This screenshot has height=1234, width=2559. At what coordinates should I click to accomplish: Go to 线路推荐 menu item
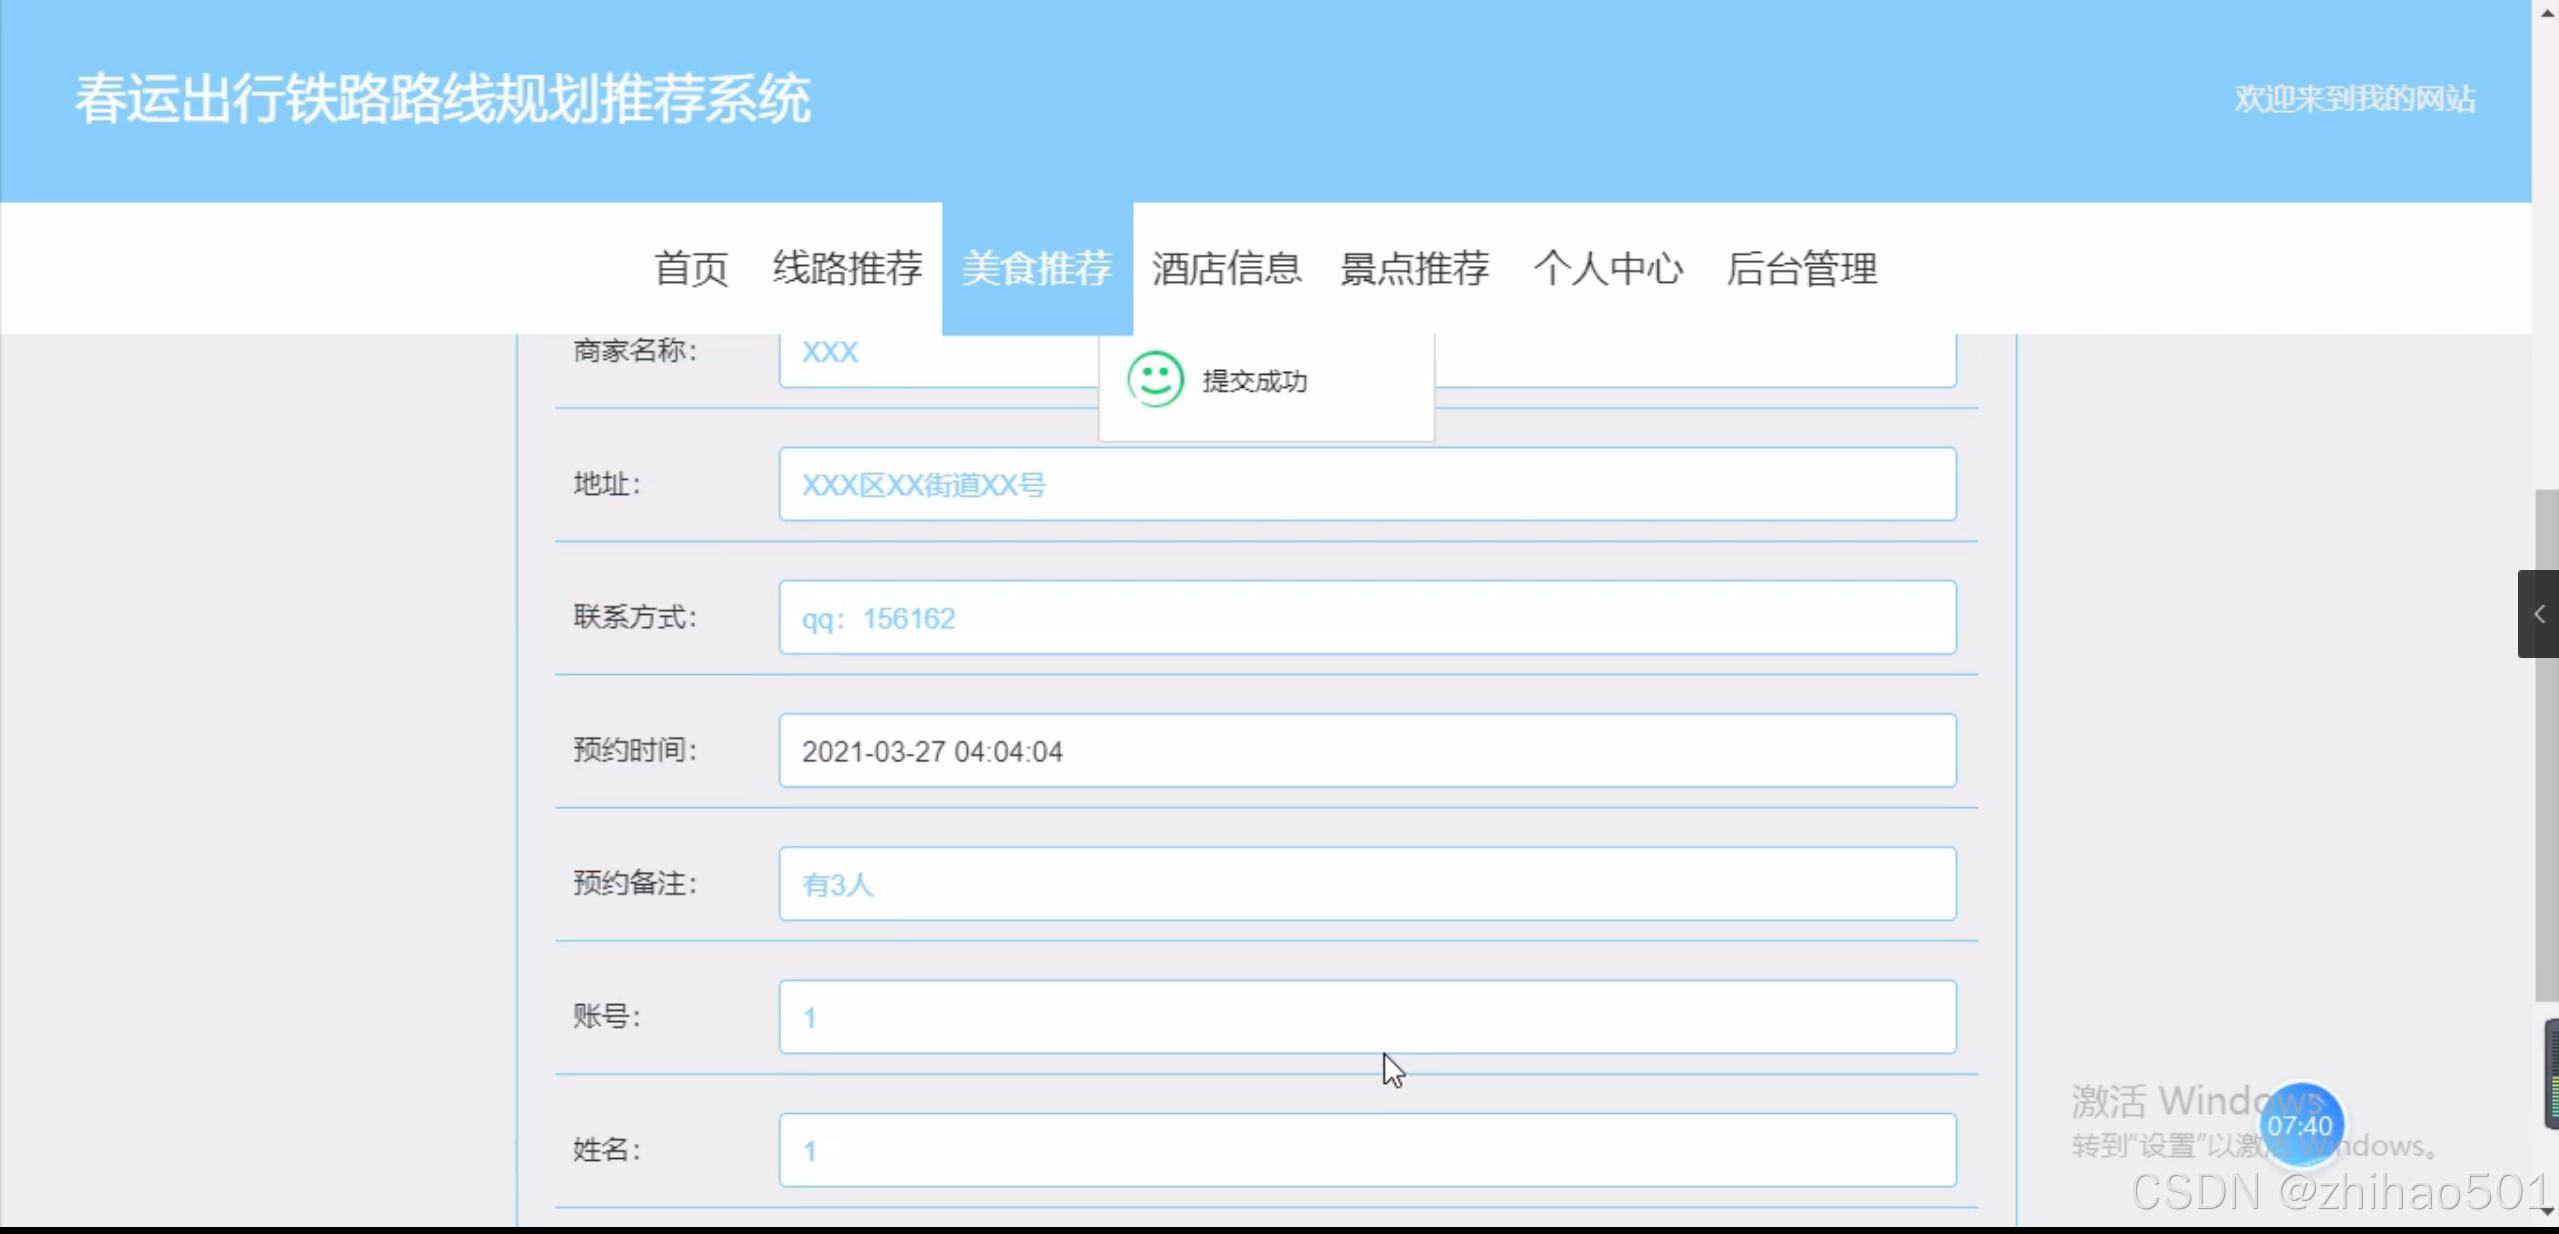(x=847, y=268)
